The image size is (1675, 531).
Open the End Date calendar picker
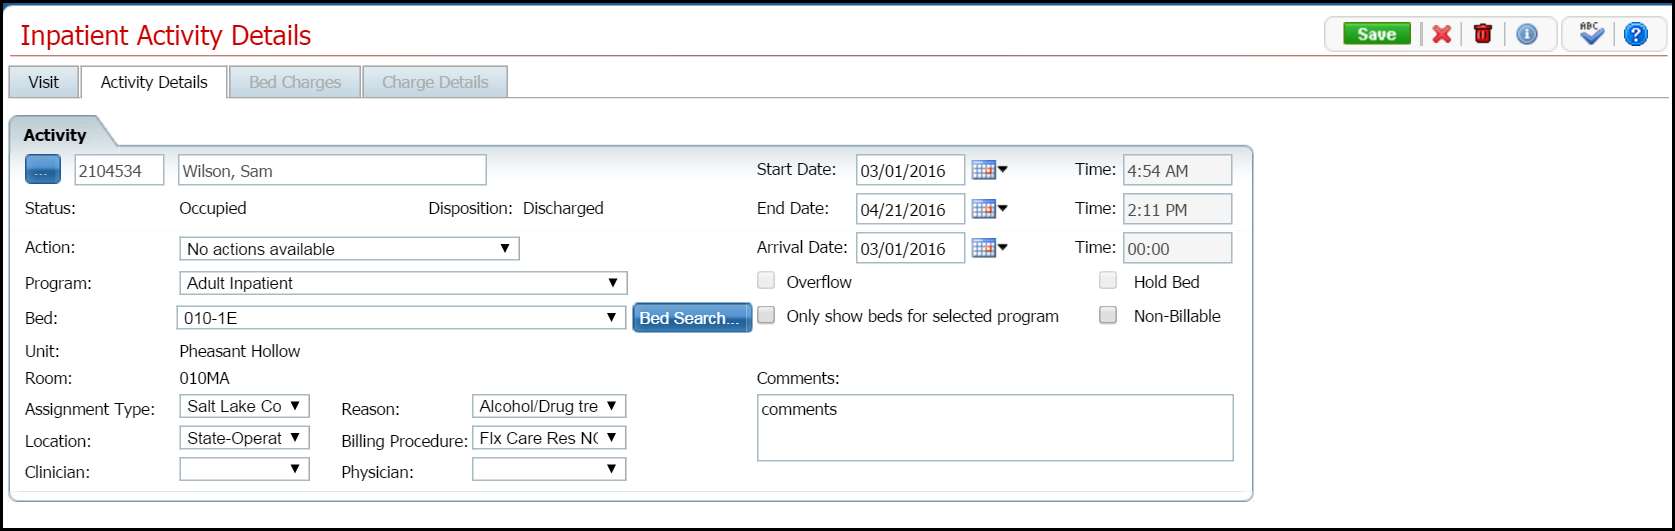[989, 209]
